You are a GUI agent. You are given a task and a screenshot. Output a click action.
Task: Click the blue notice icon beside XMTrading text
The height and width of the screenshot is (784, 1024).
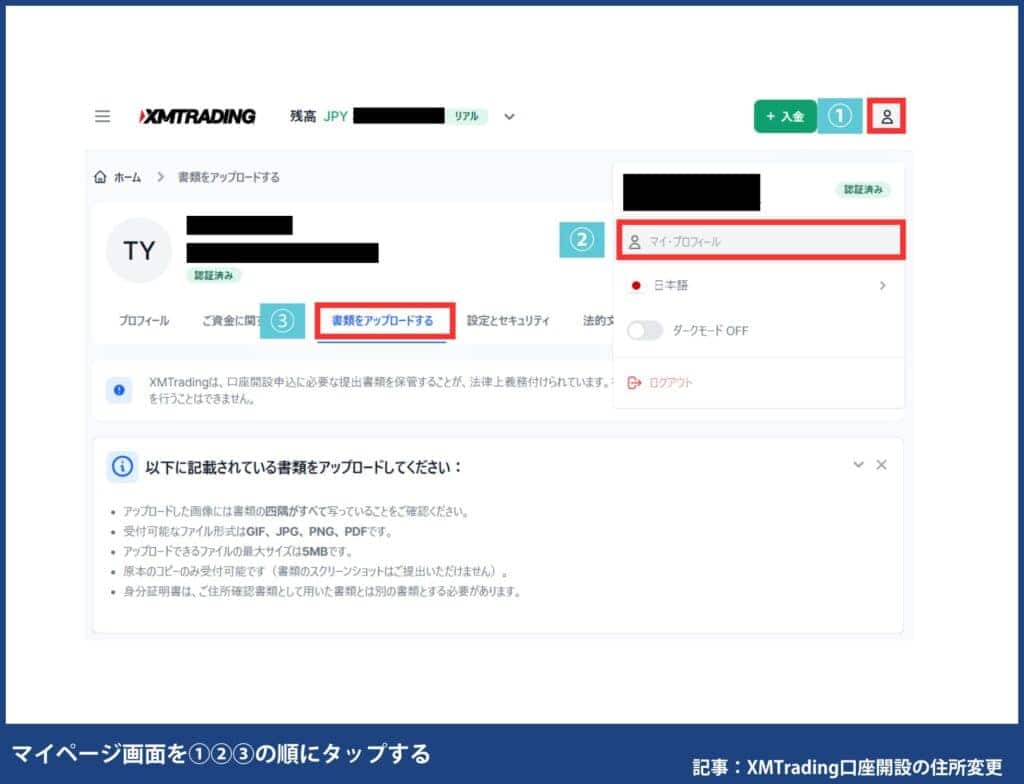119,390
